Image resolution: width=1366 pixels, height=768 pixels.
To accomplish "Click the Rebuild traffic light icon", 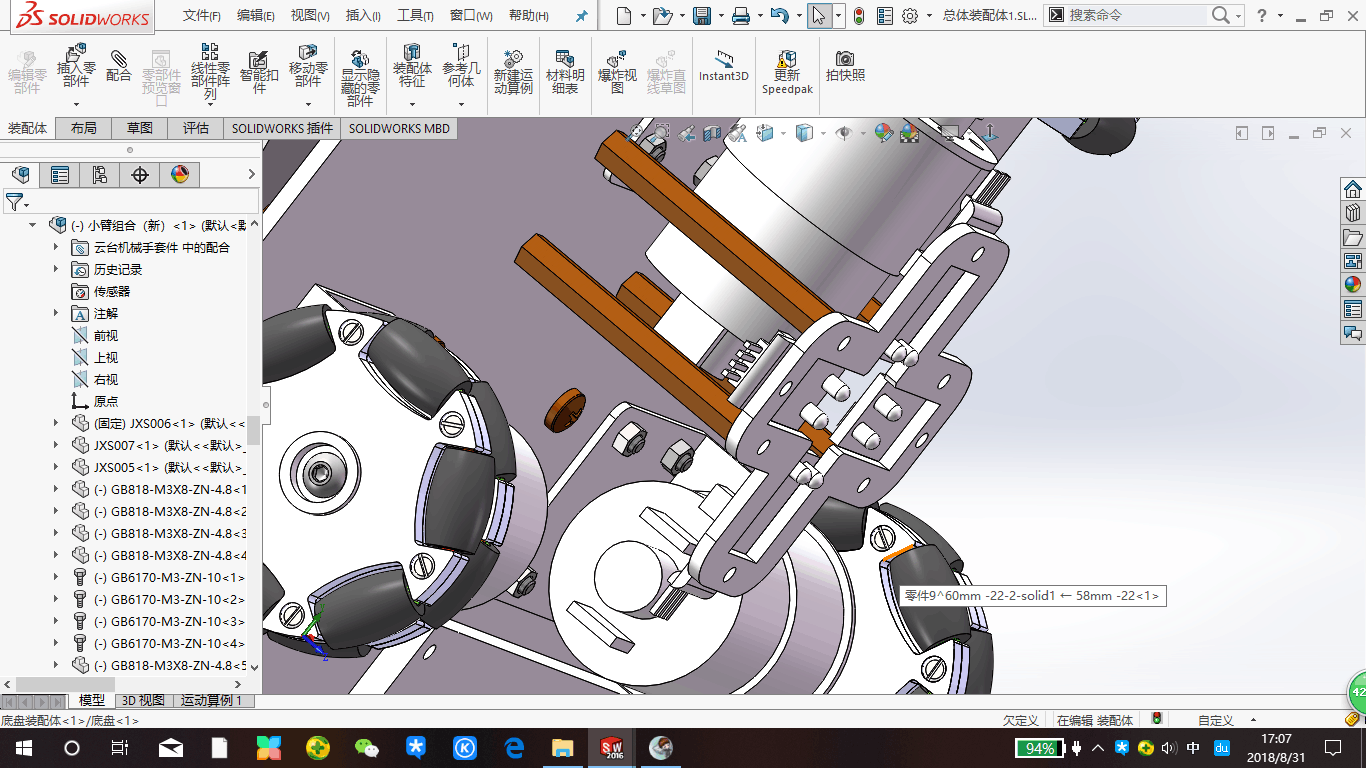I will tap(858, 16).
